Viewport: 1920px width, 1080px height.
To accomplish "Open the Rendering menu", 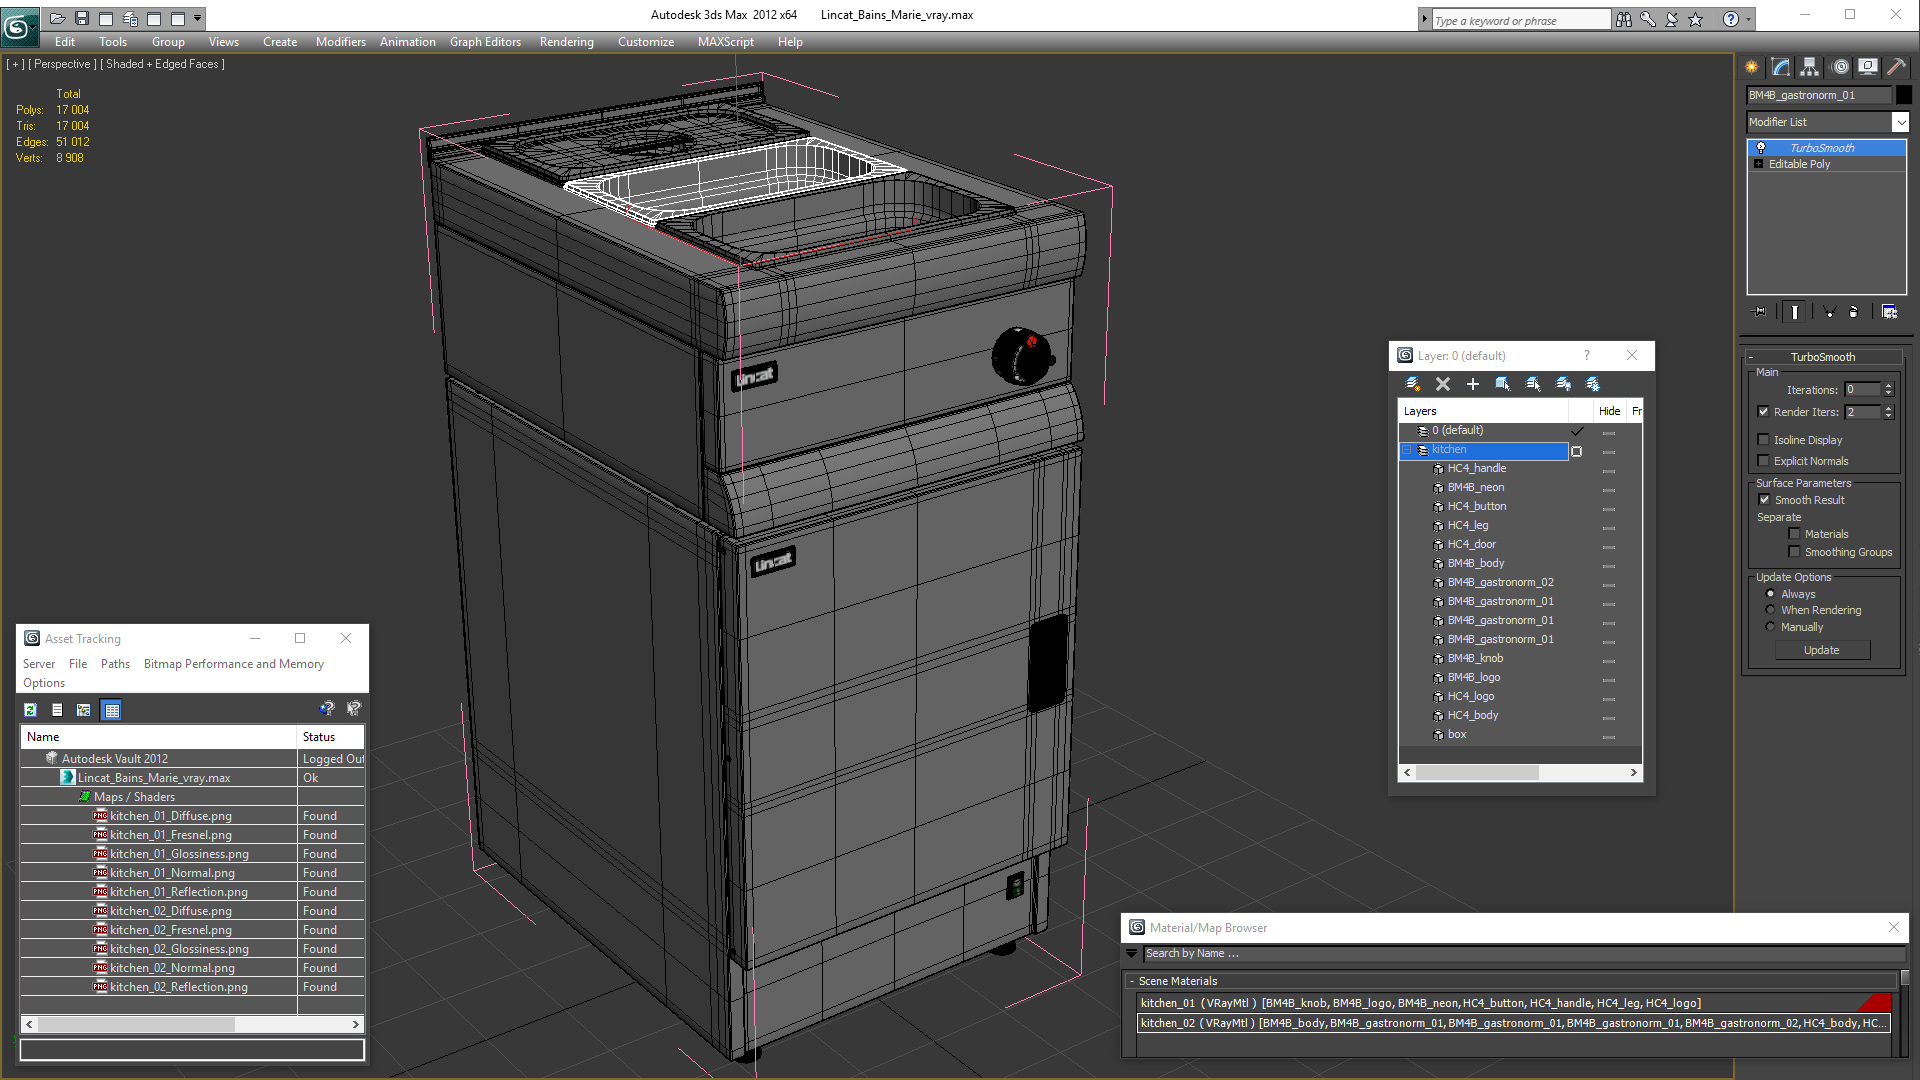I will click(566, 42).
